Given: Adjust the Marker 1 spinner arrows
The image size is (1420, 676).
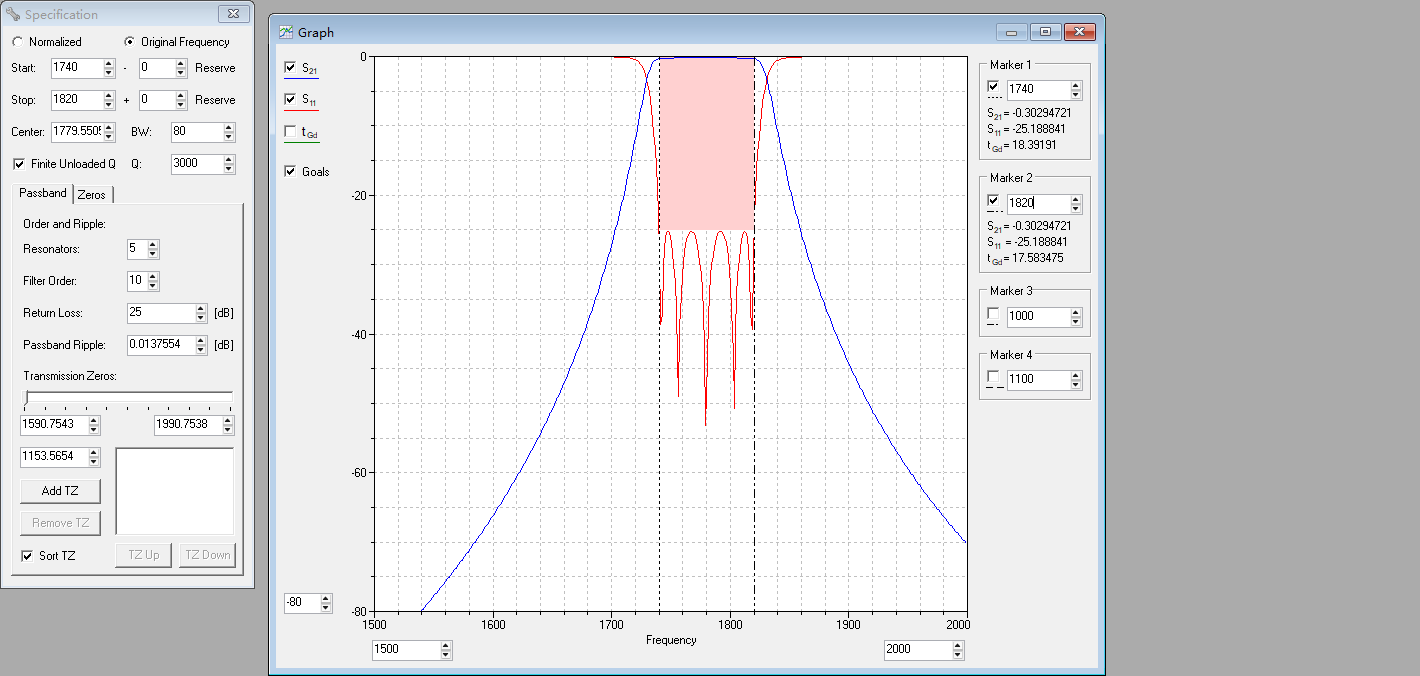Looking at the screenshot, I should click(1075, 89).
